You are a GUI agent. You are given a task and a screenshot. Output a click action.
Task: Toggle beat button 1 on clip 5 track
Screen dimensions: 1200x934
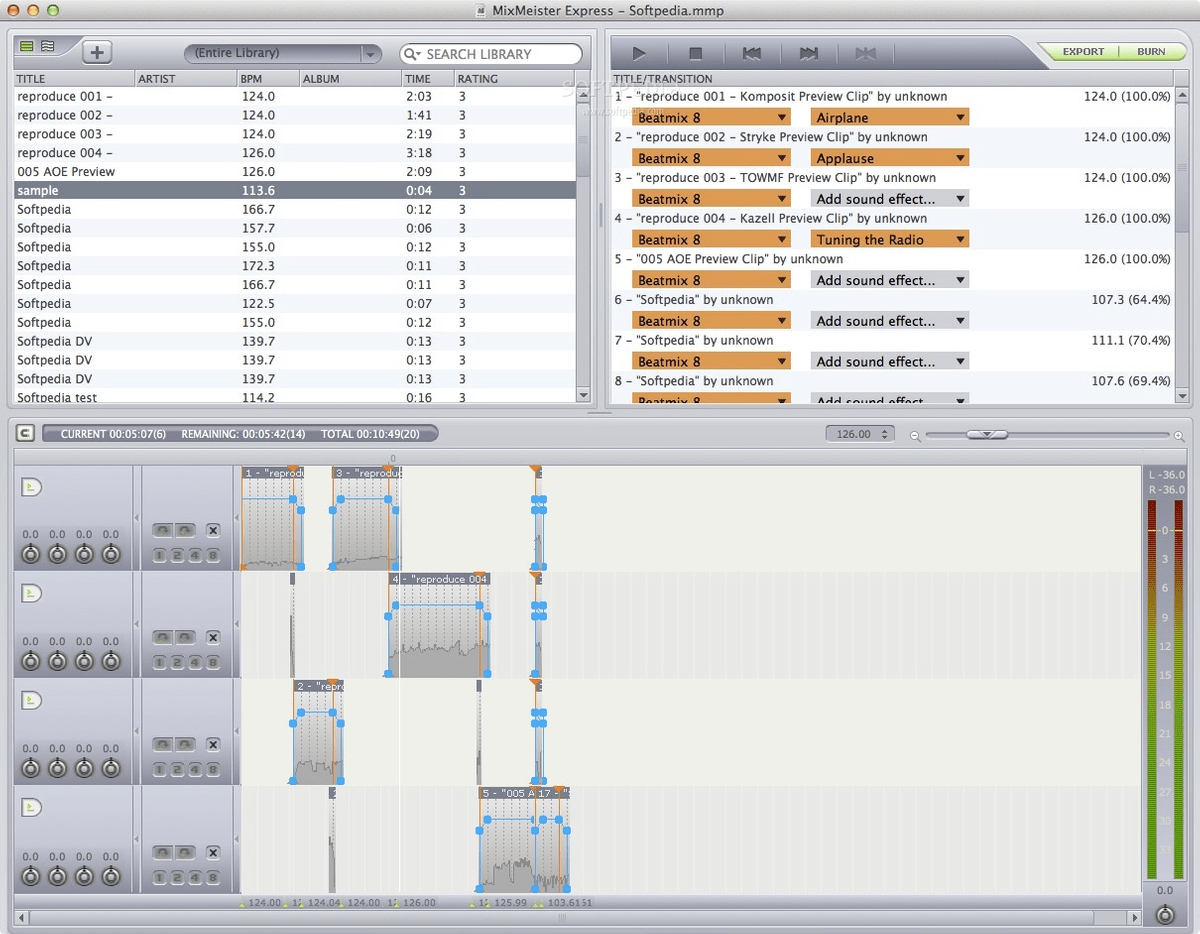click(160, 877)
